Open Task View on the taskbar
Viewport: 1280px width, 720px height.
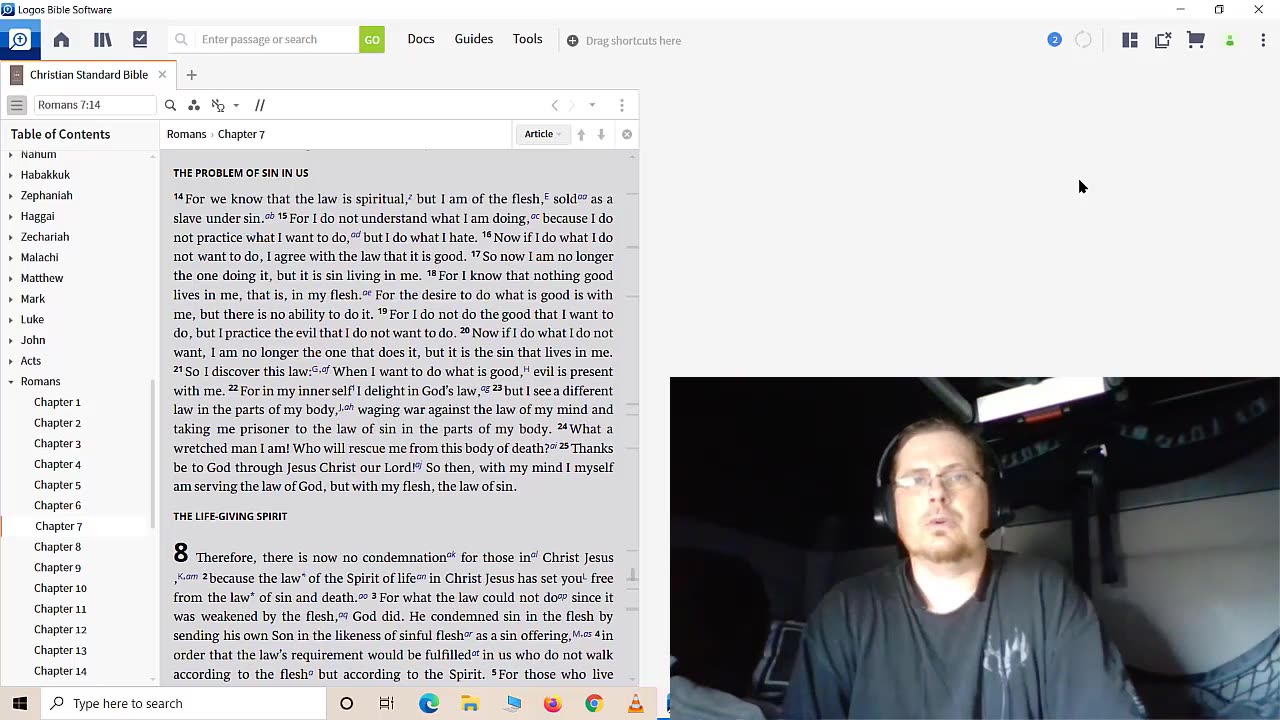387,703
